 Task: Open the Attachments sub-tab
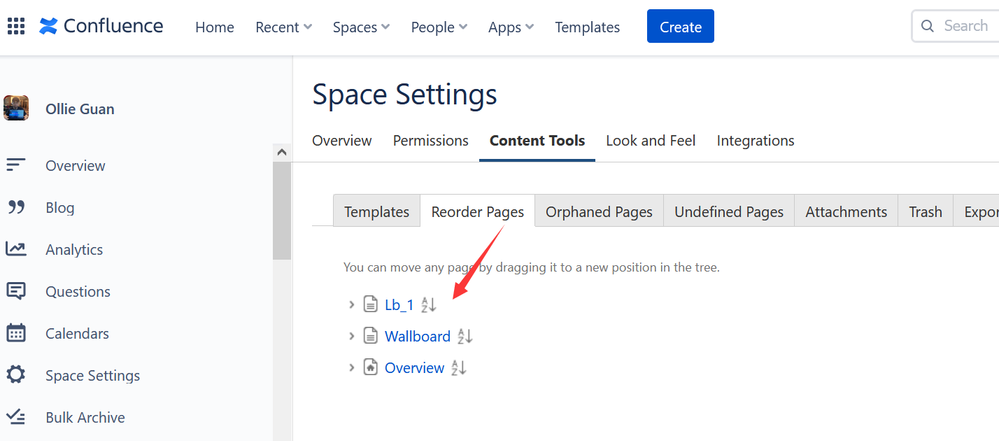(x=846, y=212)
